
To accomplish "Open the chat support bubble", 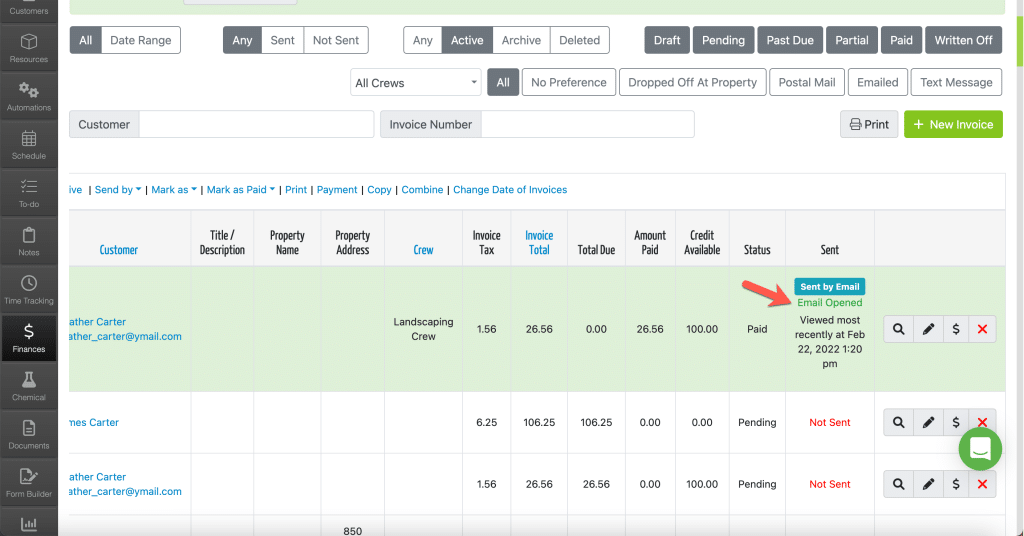I will click(x=980, y=449).
